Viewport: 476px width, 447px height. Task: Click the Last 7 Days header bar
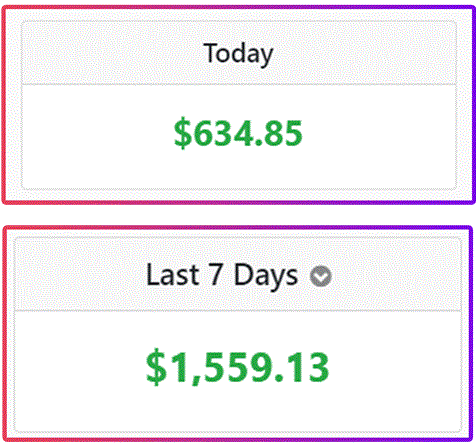pos(238,274)
